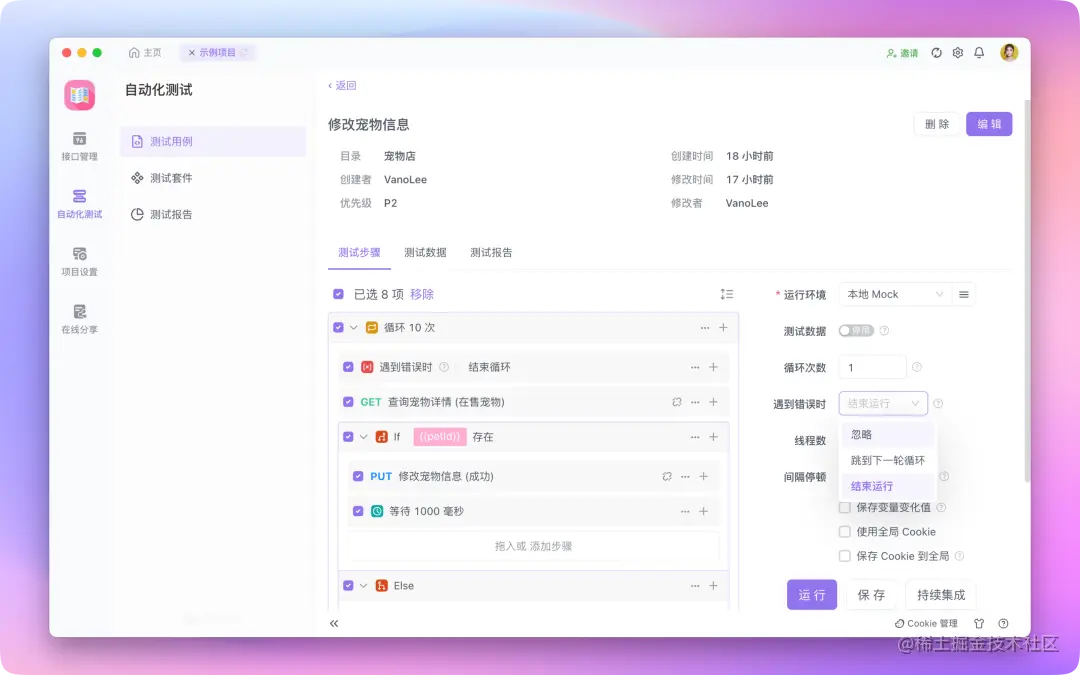Viewport: 1080px width, 675px height.
Task: Open the refresh icon in the top bar
Action: pyautogui.click(x=935, y=54)
